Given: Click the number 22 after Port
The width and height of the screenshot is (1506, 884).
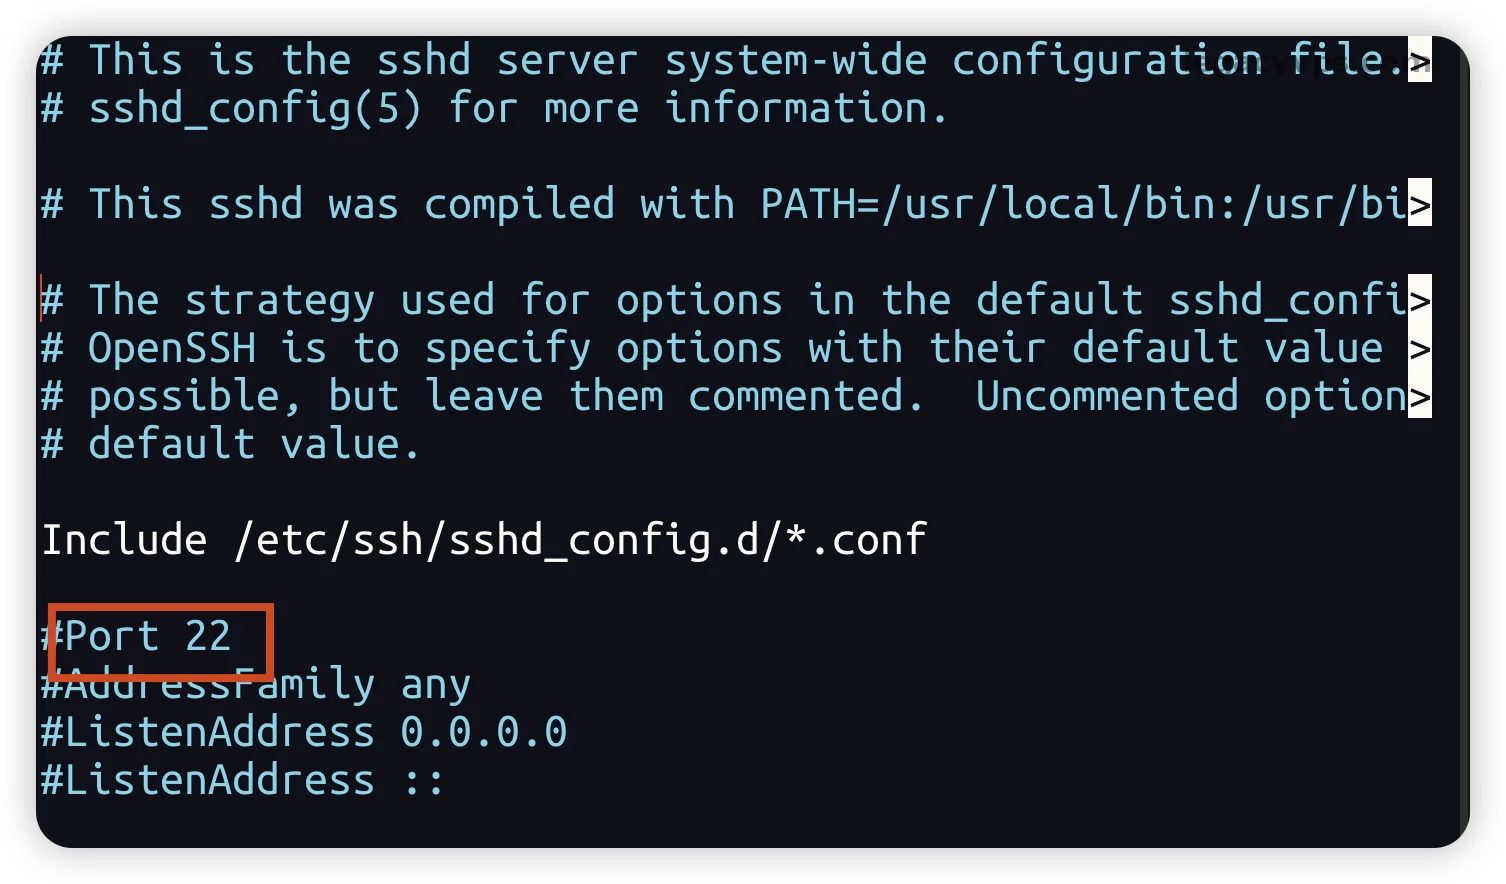Looking at the screenshot, I should click(x=208, y=637).
